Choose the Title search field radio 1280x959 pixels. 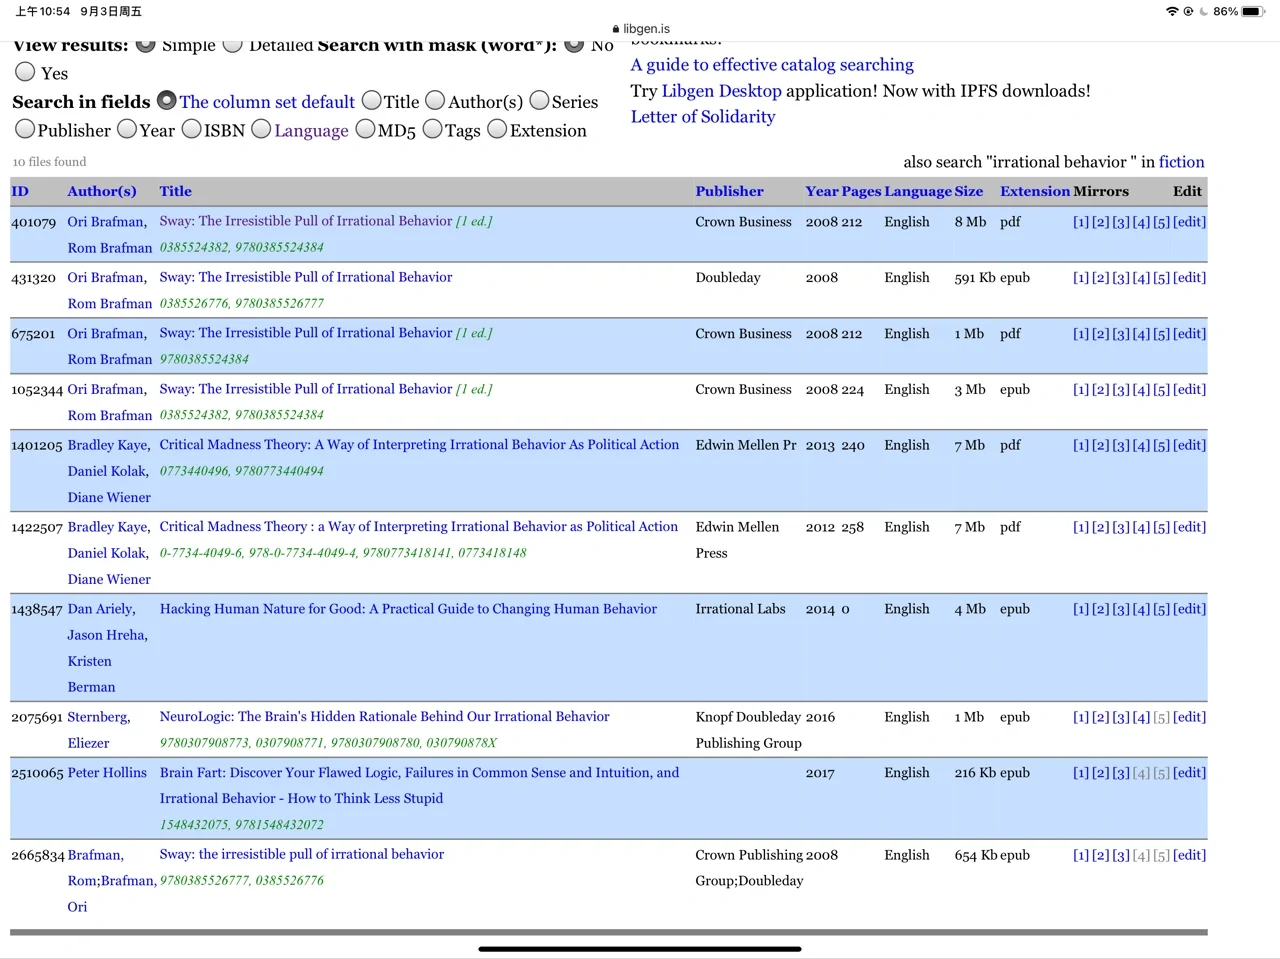[x=372, y=101]
